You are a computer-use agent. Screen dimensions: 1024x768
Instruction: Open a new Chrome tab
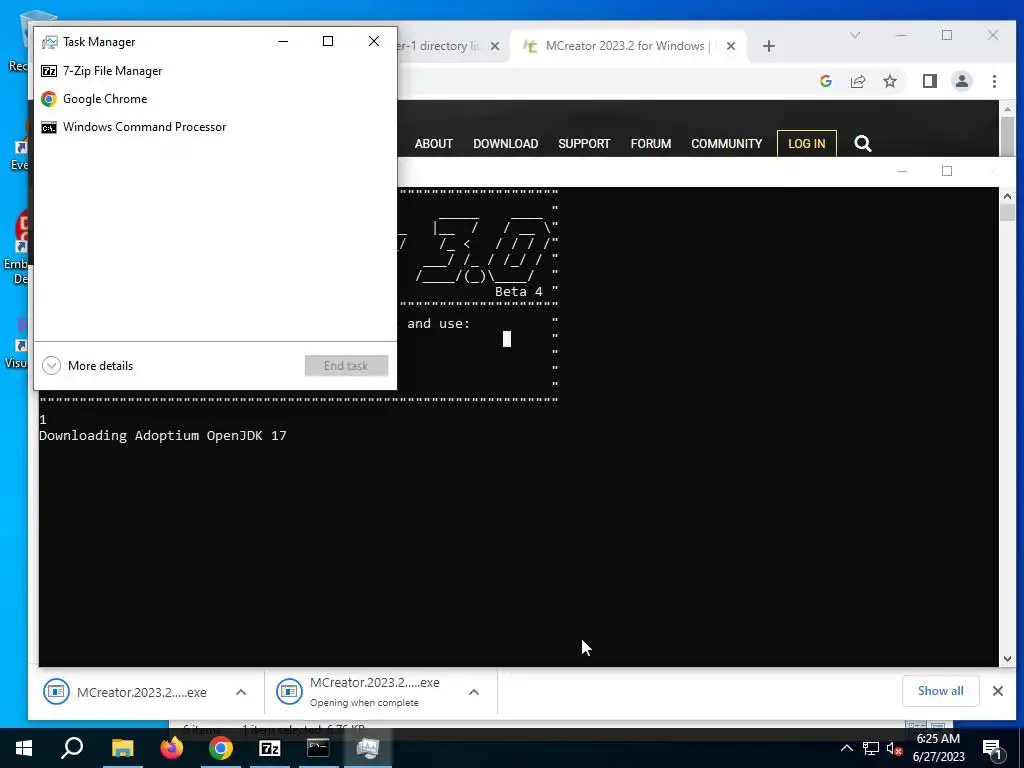coord(769,46)
